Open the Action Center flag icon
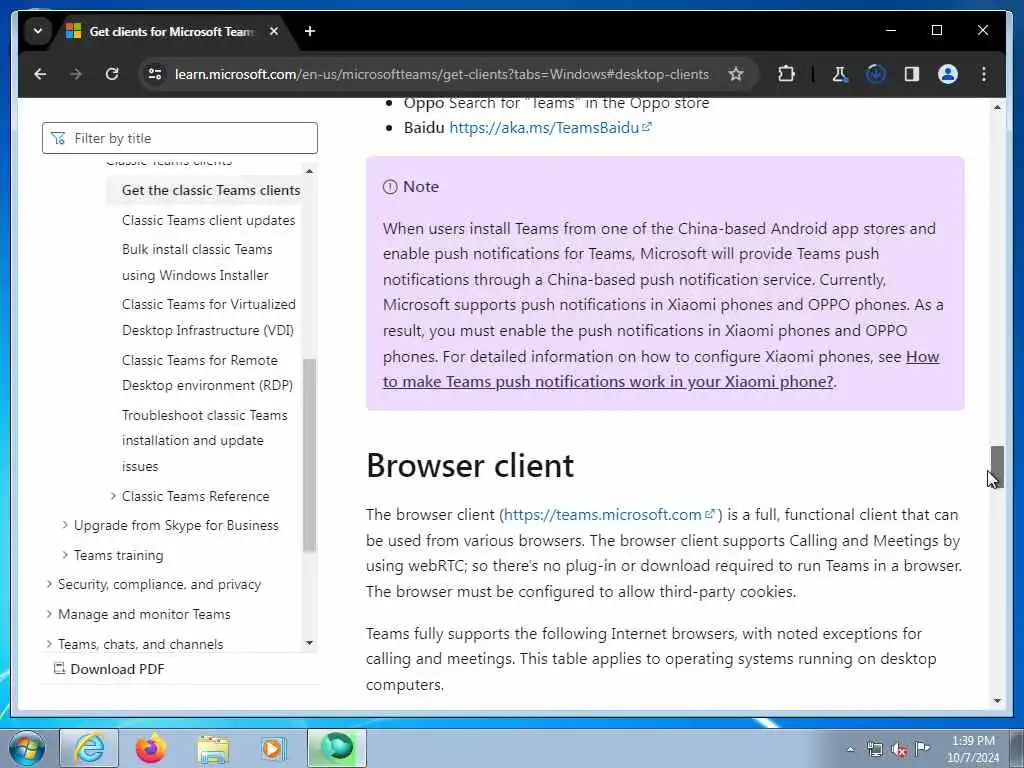 923,748
